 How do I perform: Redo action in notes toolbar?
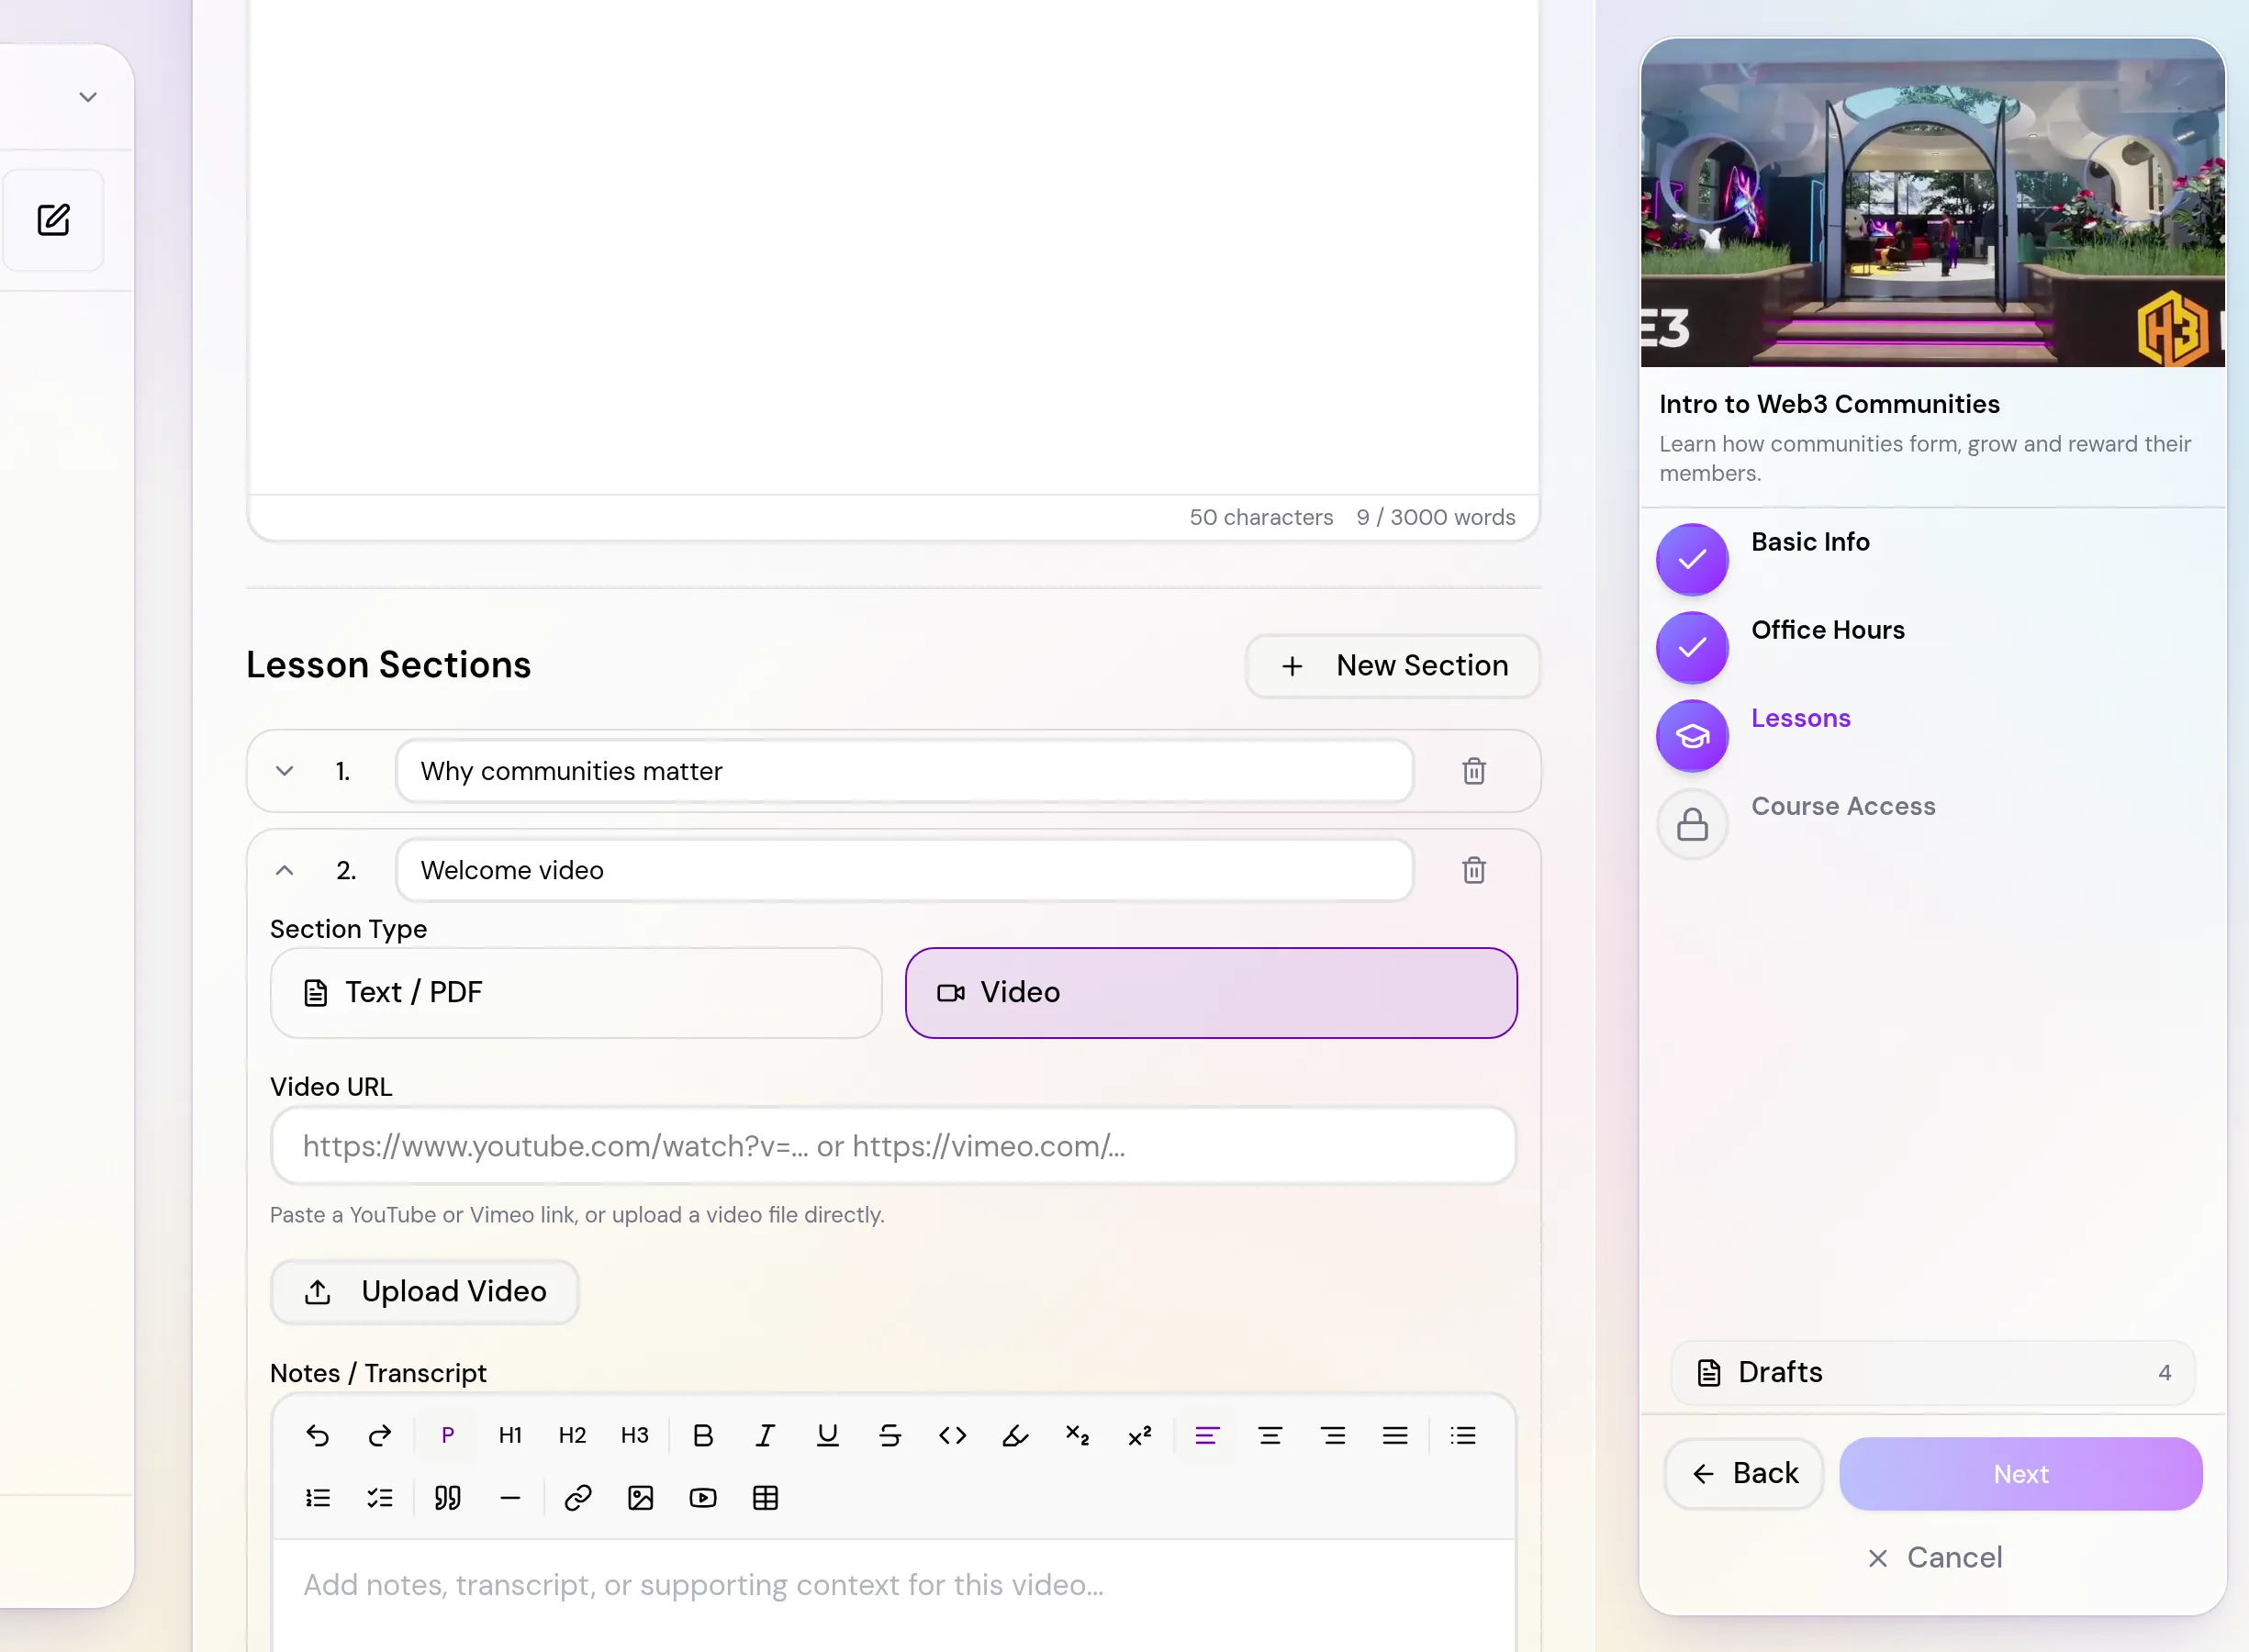coord(380,1436)
